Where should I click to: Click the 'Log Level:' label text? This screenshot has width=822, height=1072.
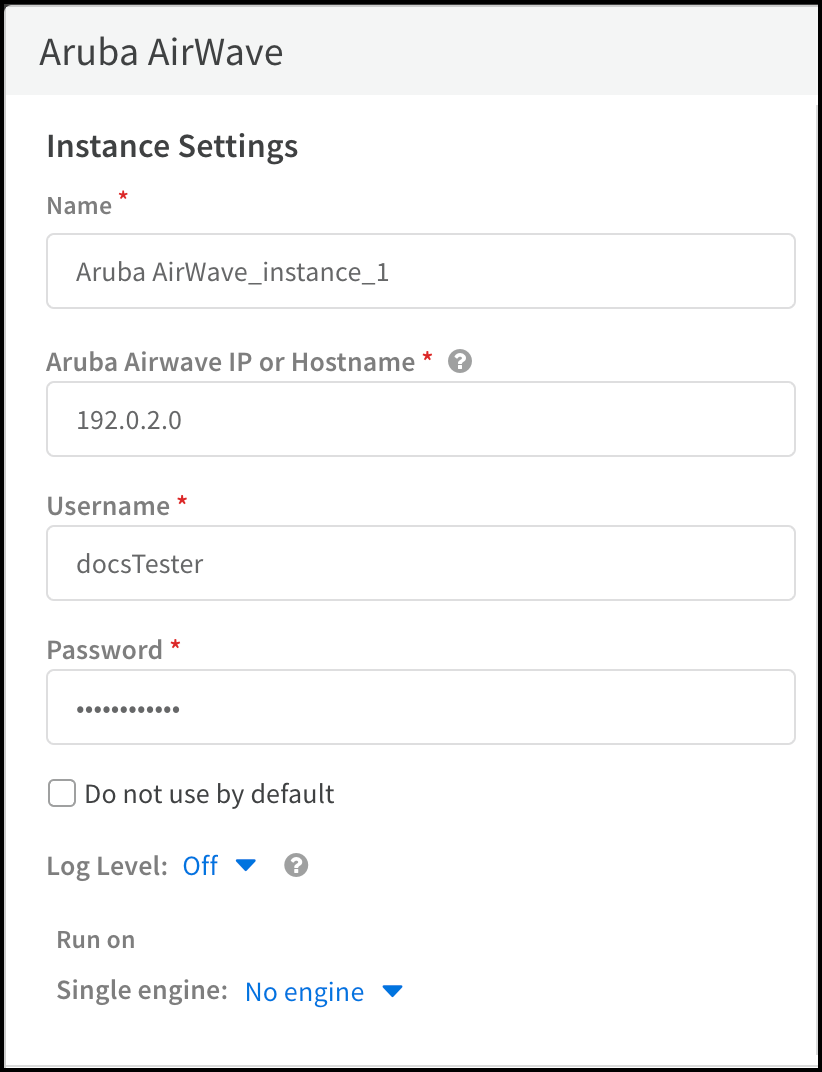coord(107,866)
